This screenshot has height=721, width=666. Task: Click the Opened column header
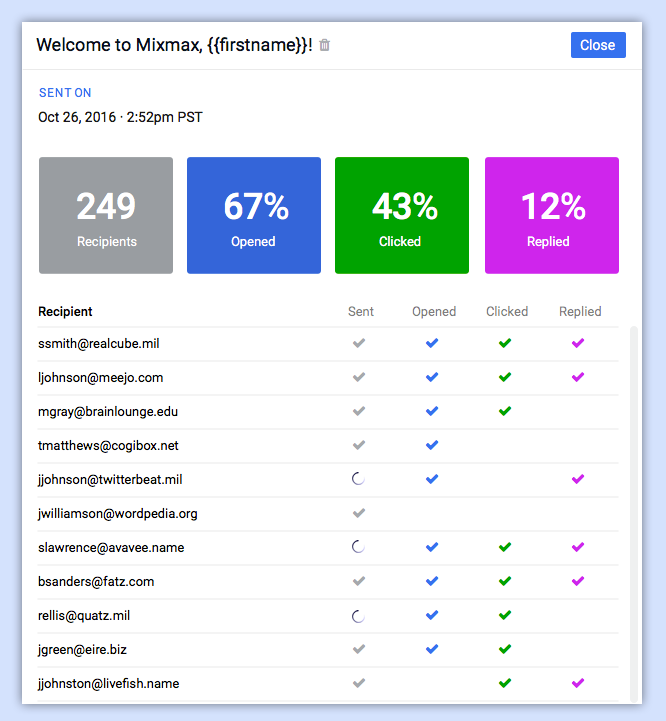click(x=434, y=312)
